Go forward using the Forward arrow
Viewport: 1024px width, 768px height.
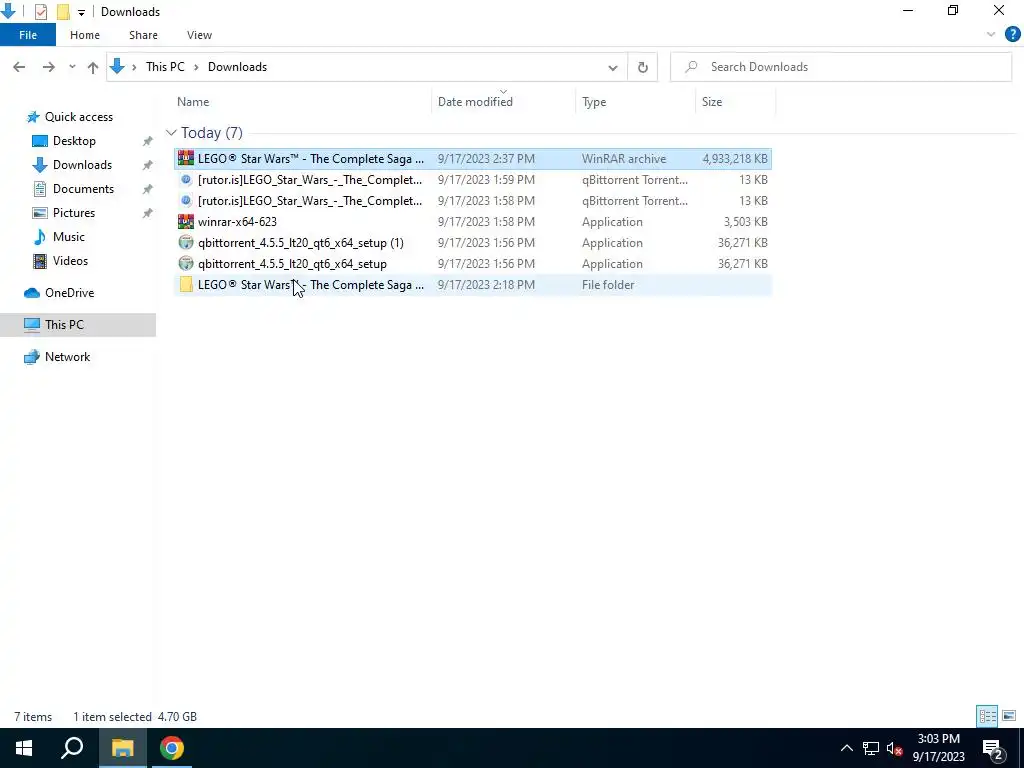(x=48, y=67)
